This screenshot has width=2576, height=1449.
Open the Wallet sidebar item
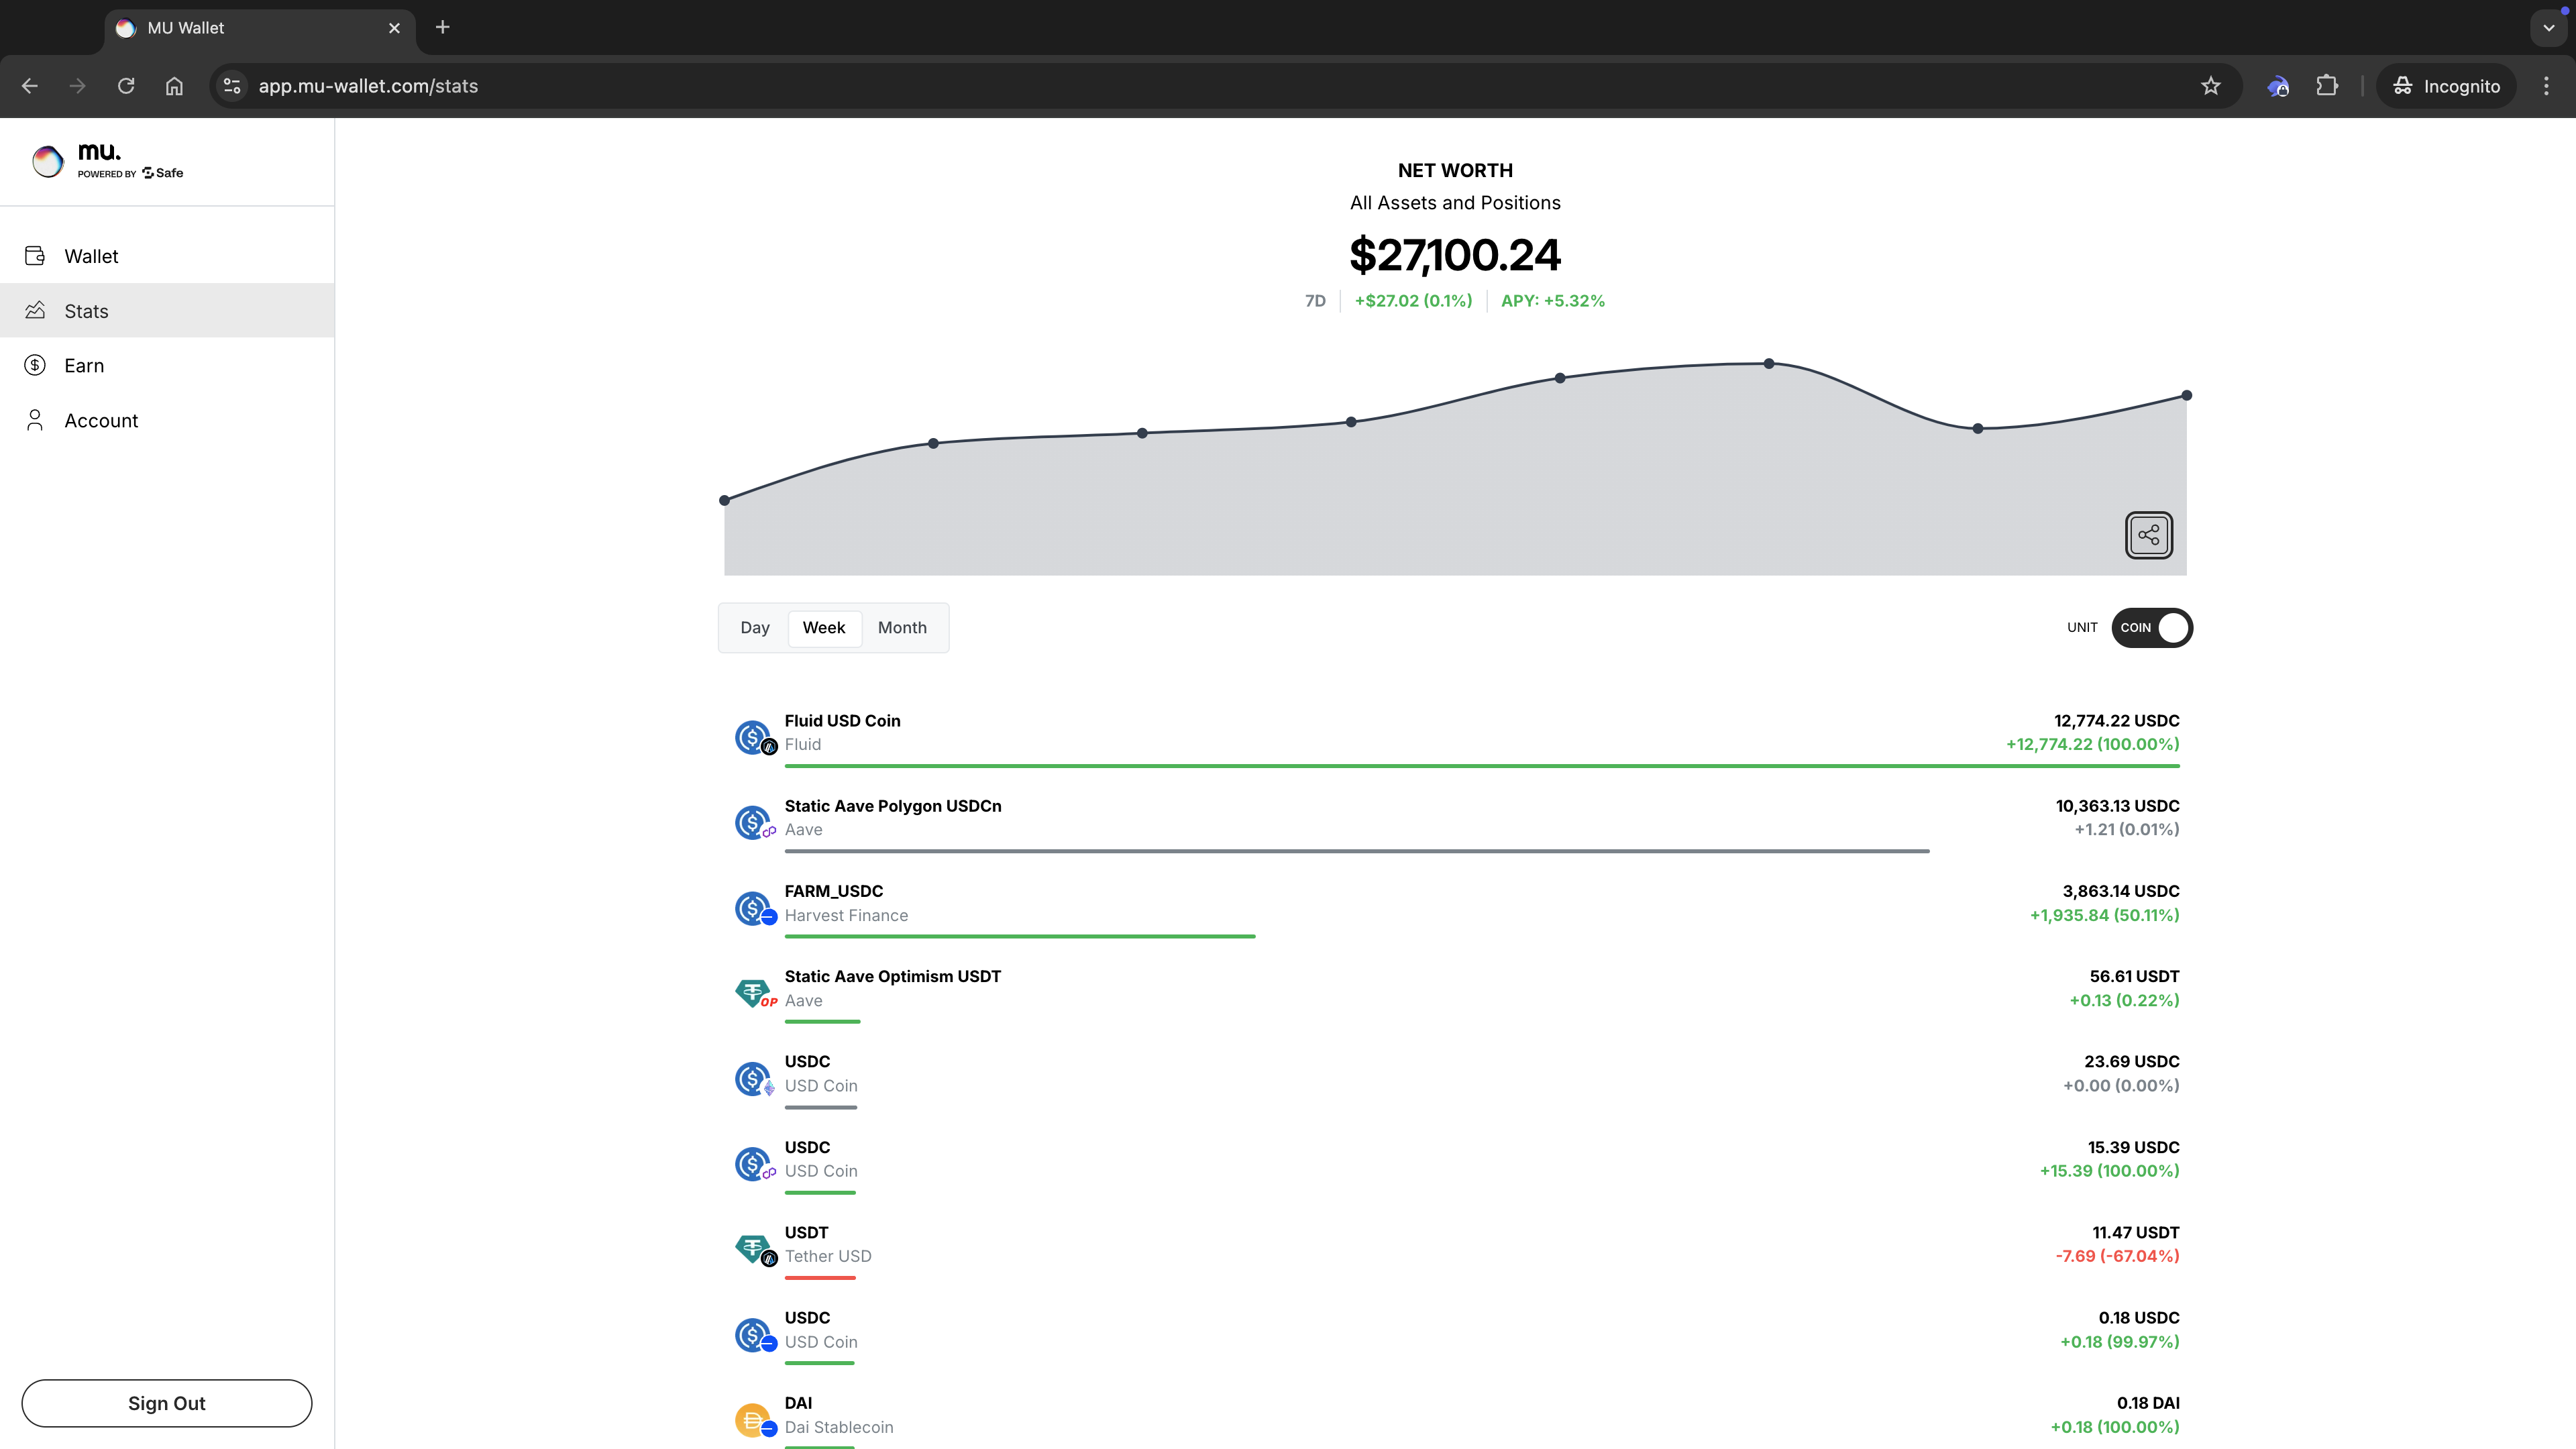click(167, 256)
